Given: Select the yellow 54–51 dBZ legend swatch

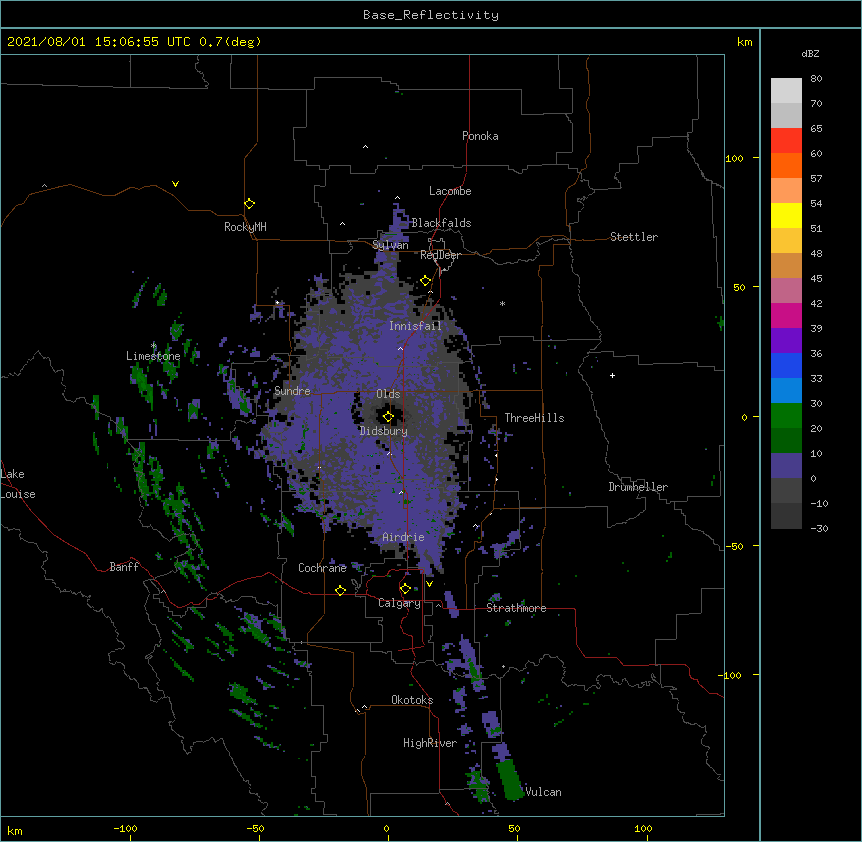Looking at the screenshot, I should tap(786, 215).
